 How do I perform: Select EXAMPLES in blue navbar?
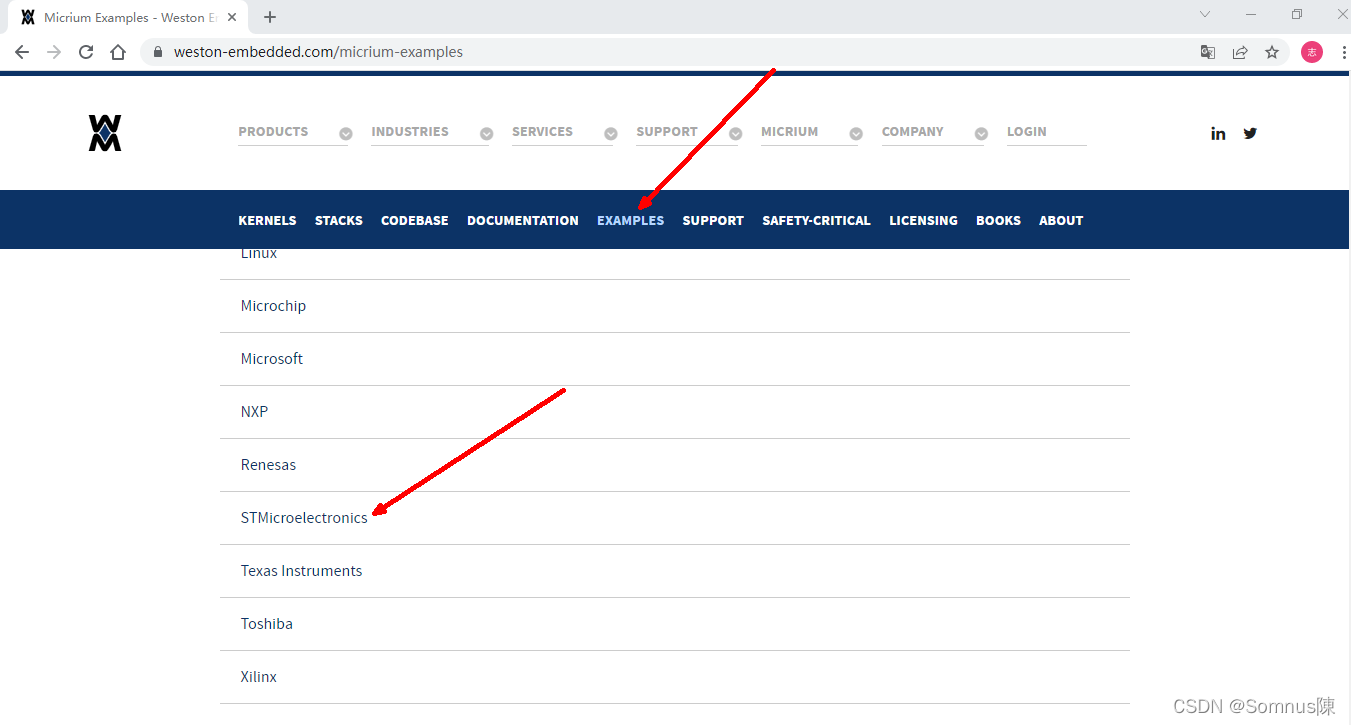pos(630,220)
